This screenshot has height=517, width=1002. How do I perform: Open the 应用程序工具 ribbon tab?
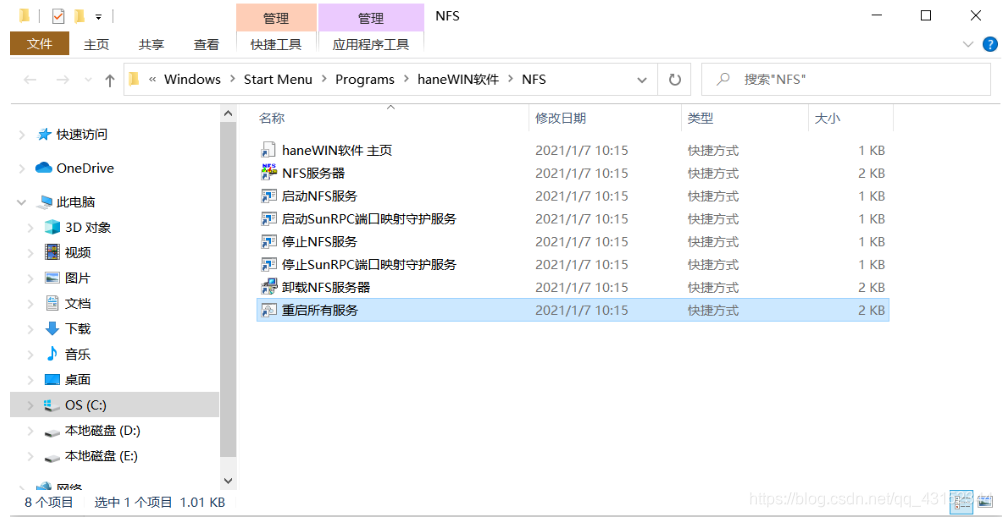tap(371, 44)
